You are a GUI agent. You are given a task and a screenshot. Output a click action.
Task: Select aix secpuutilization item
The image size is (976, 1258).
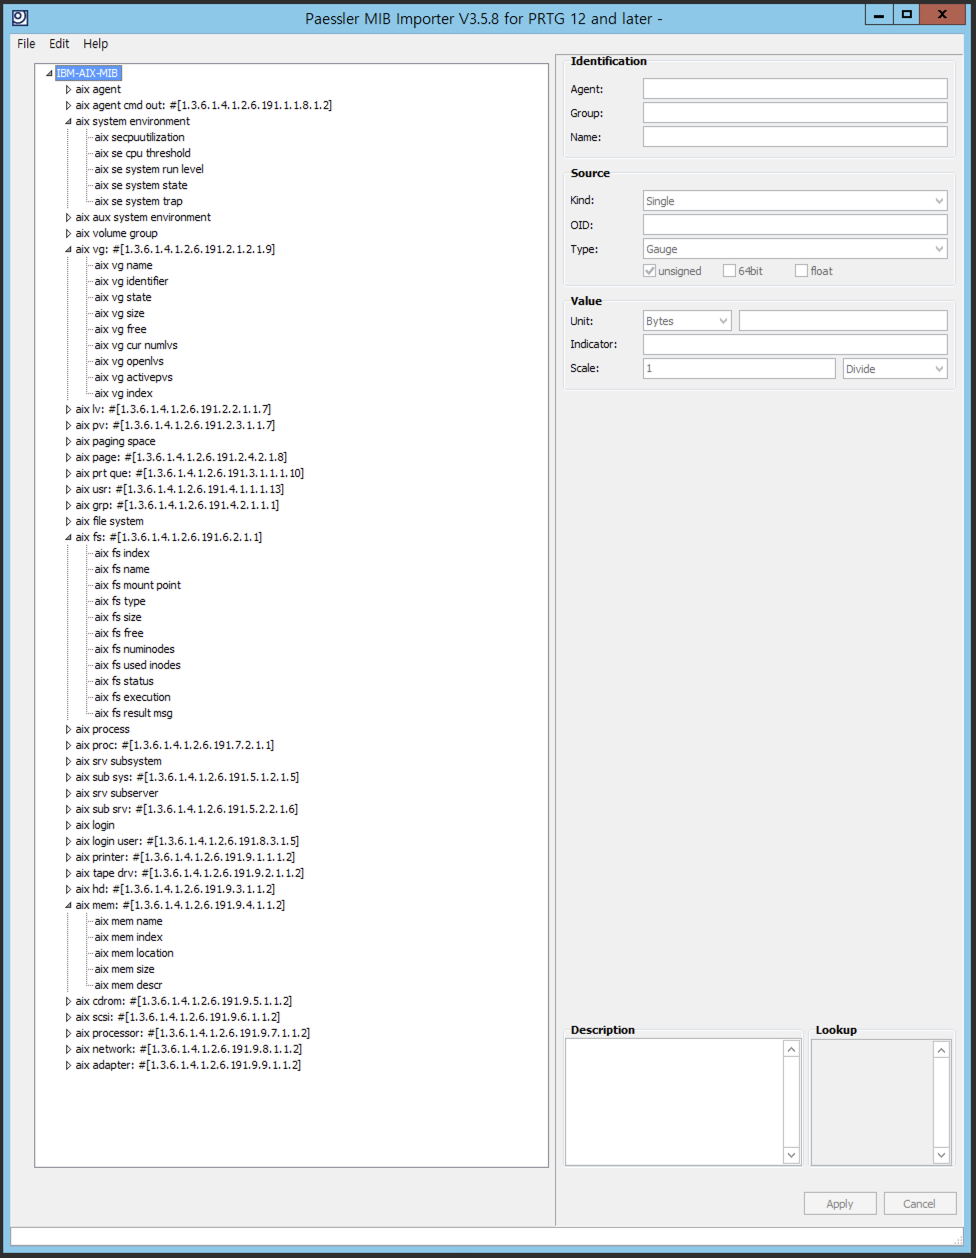click(139, 137)
